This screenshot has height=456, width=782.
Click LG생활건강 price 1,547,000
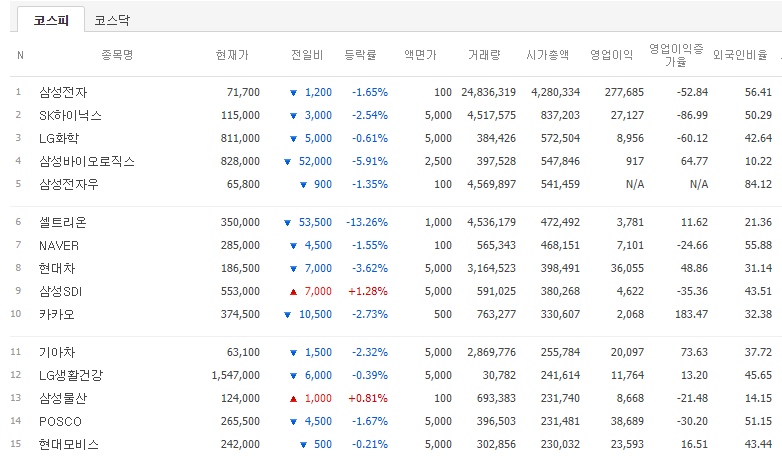tap(235, 375)
